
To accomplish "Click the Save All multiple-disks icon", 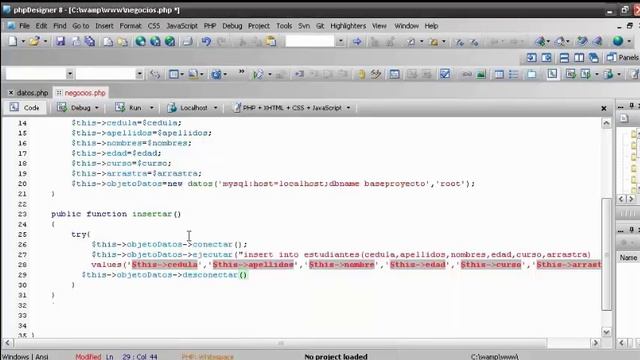I will click(x=89, y=41).
